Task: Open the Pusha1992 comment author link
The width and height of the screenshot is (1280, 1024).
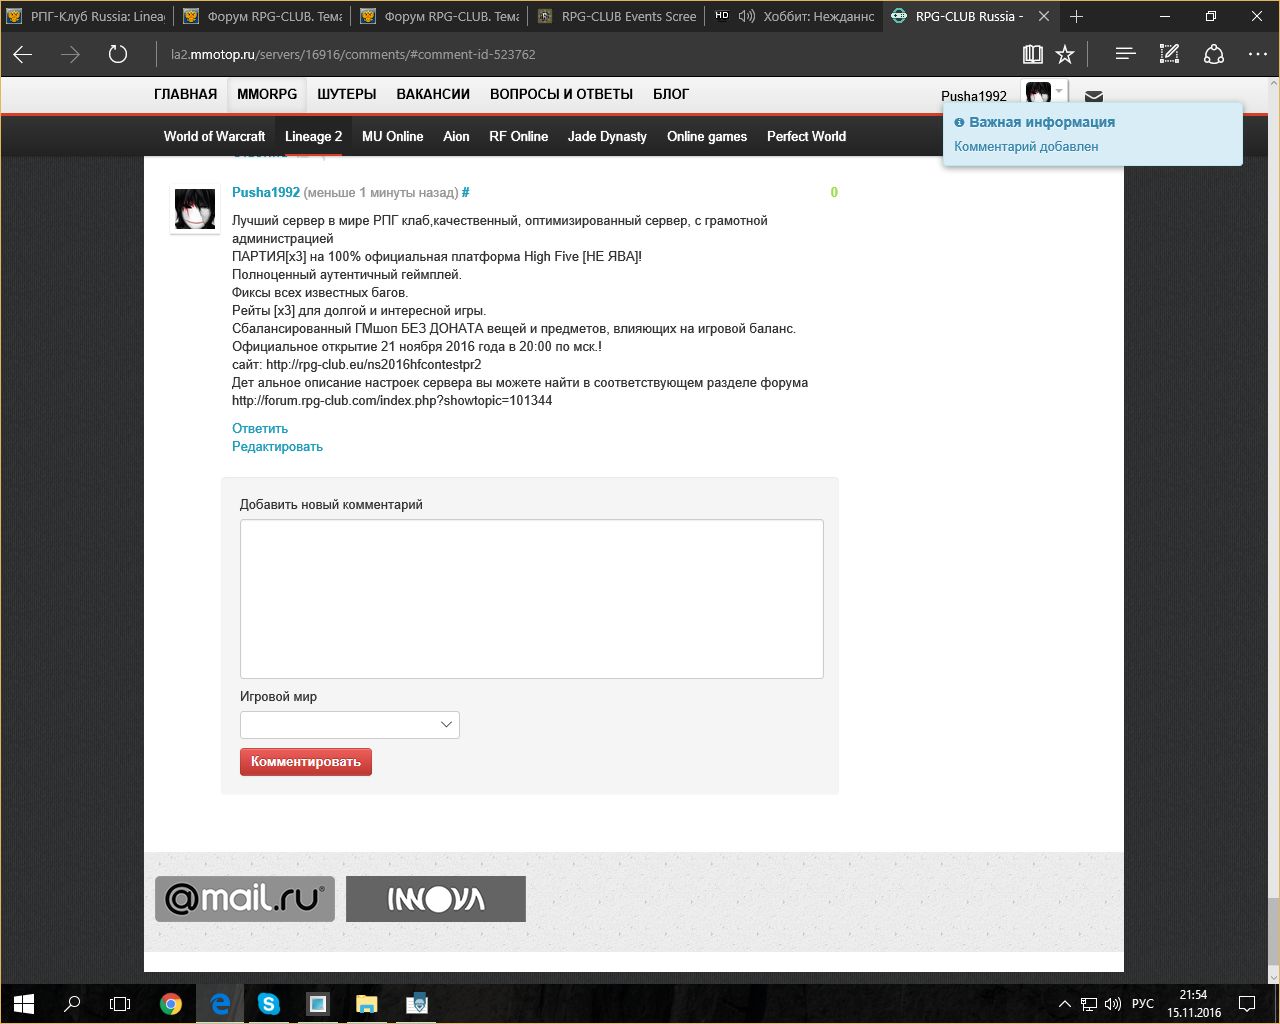Action: click(x=266, y=192)
